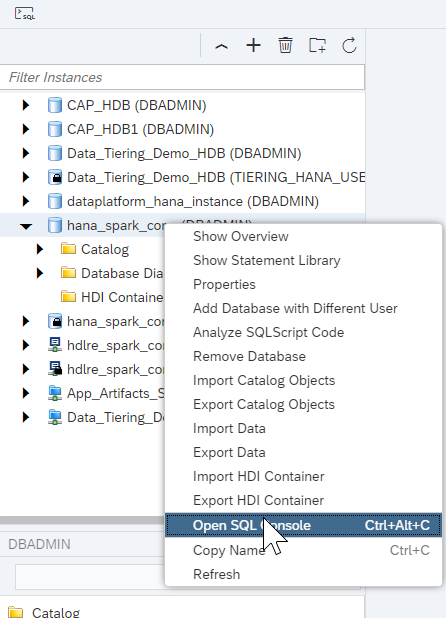Screen dimensions: 446x618
Task: Choose Import Data menu entry
Action: pos(303,429)
